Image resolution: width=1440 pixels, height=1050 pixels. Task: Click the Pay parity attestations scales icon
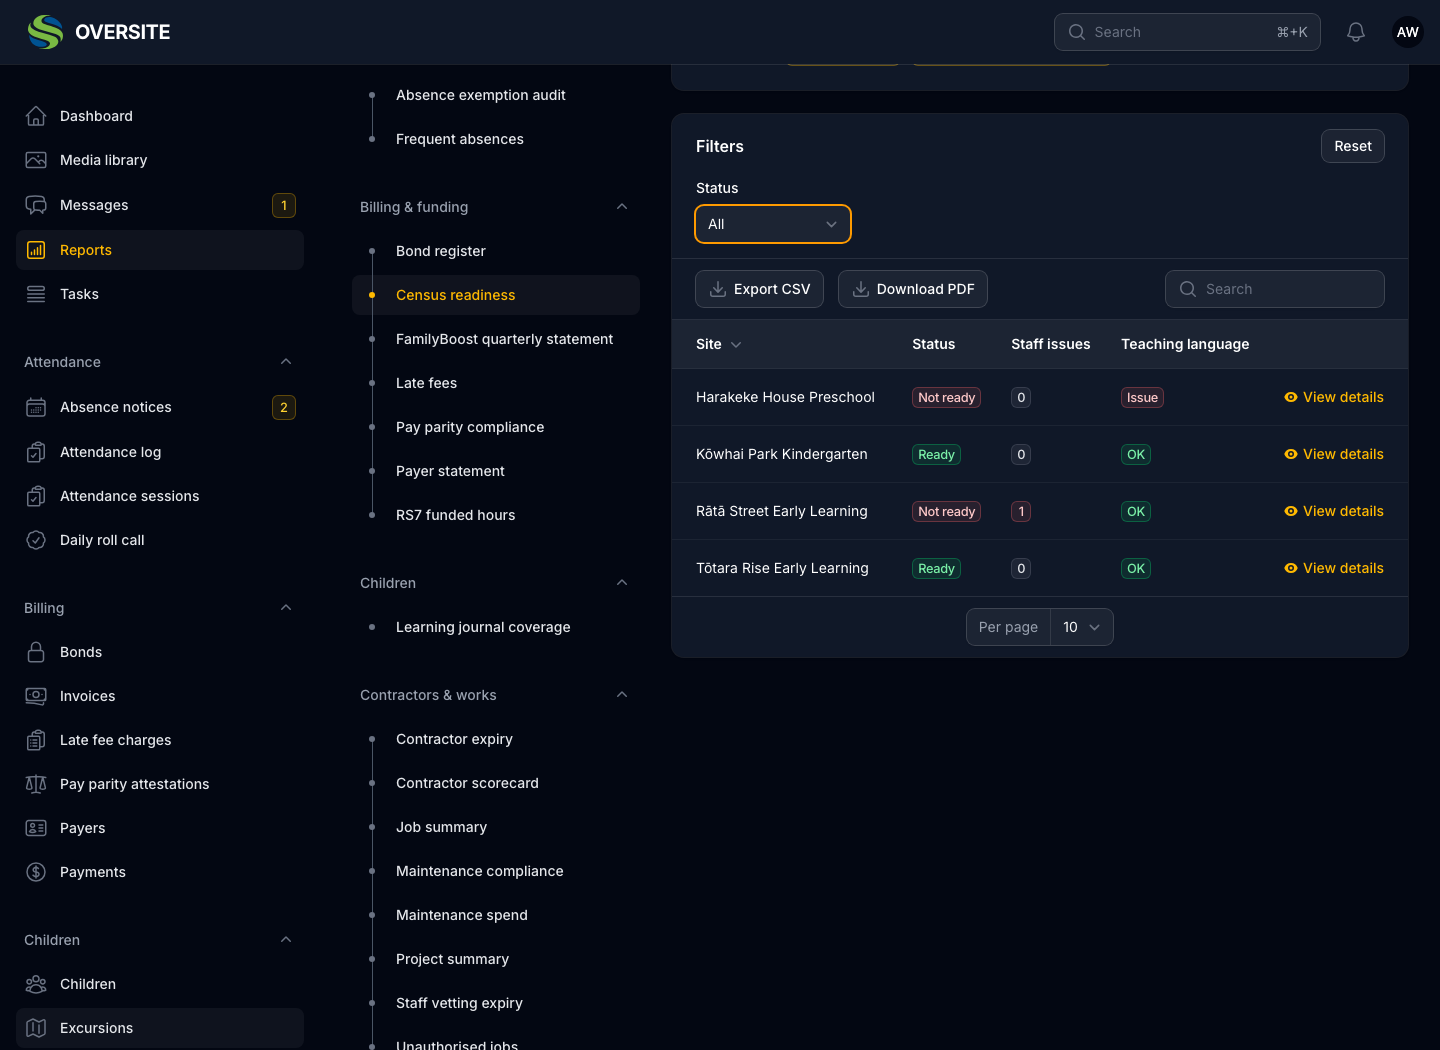[x=36, y=784]
